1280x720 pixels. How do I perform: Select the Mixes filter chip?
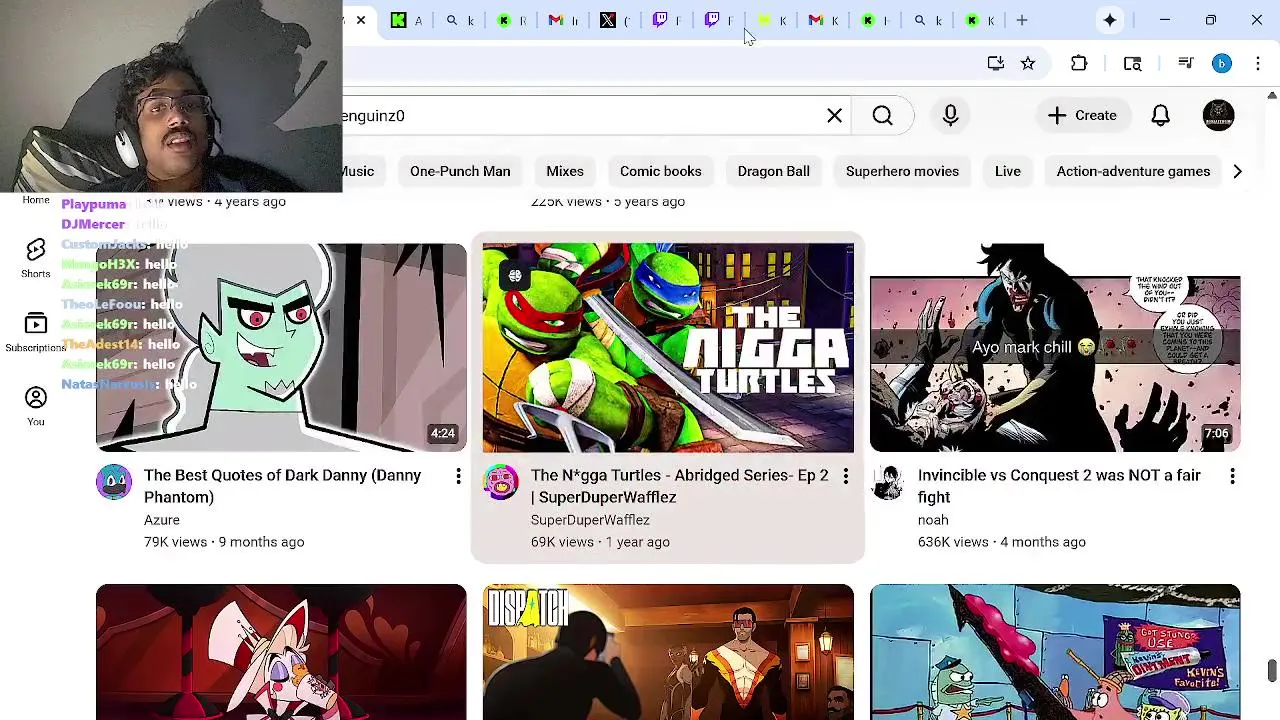pyautogui.click(x=565, y=171)
